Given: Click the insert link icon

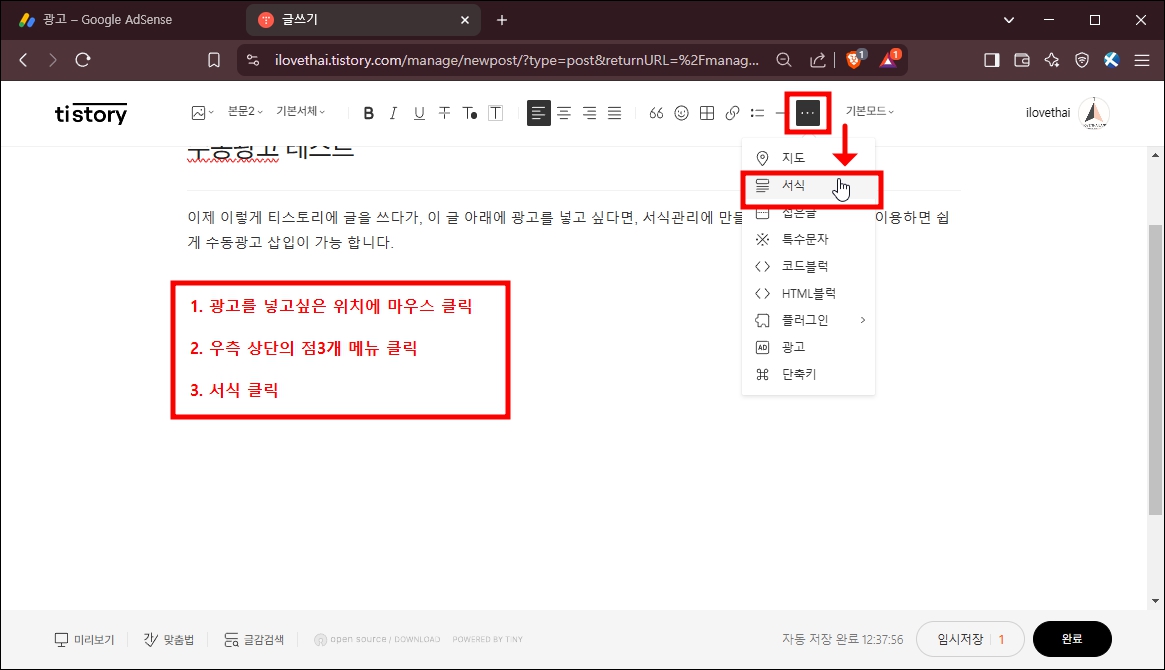Looking at the screenshot, I should tap(730, 113).
